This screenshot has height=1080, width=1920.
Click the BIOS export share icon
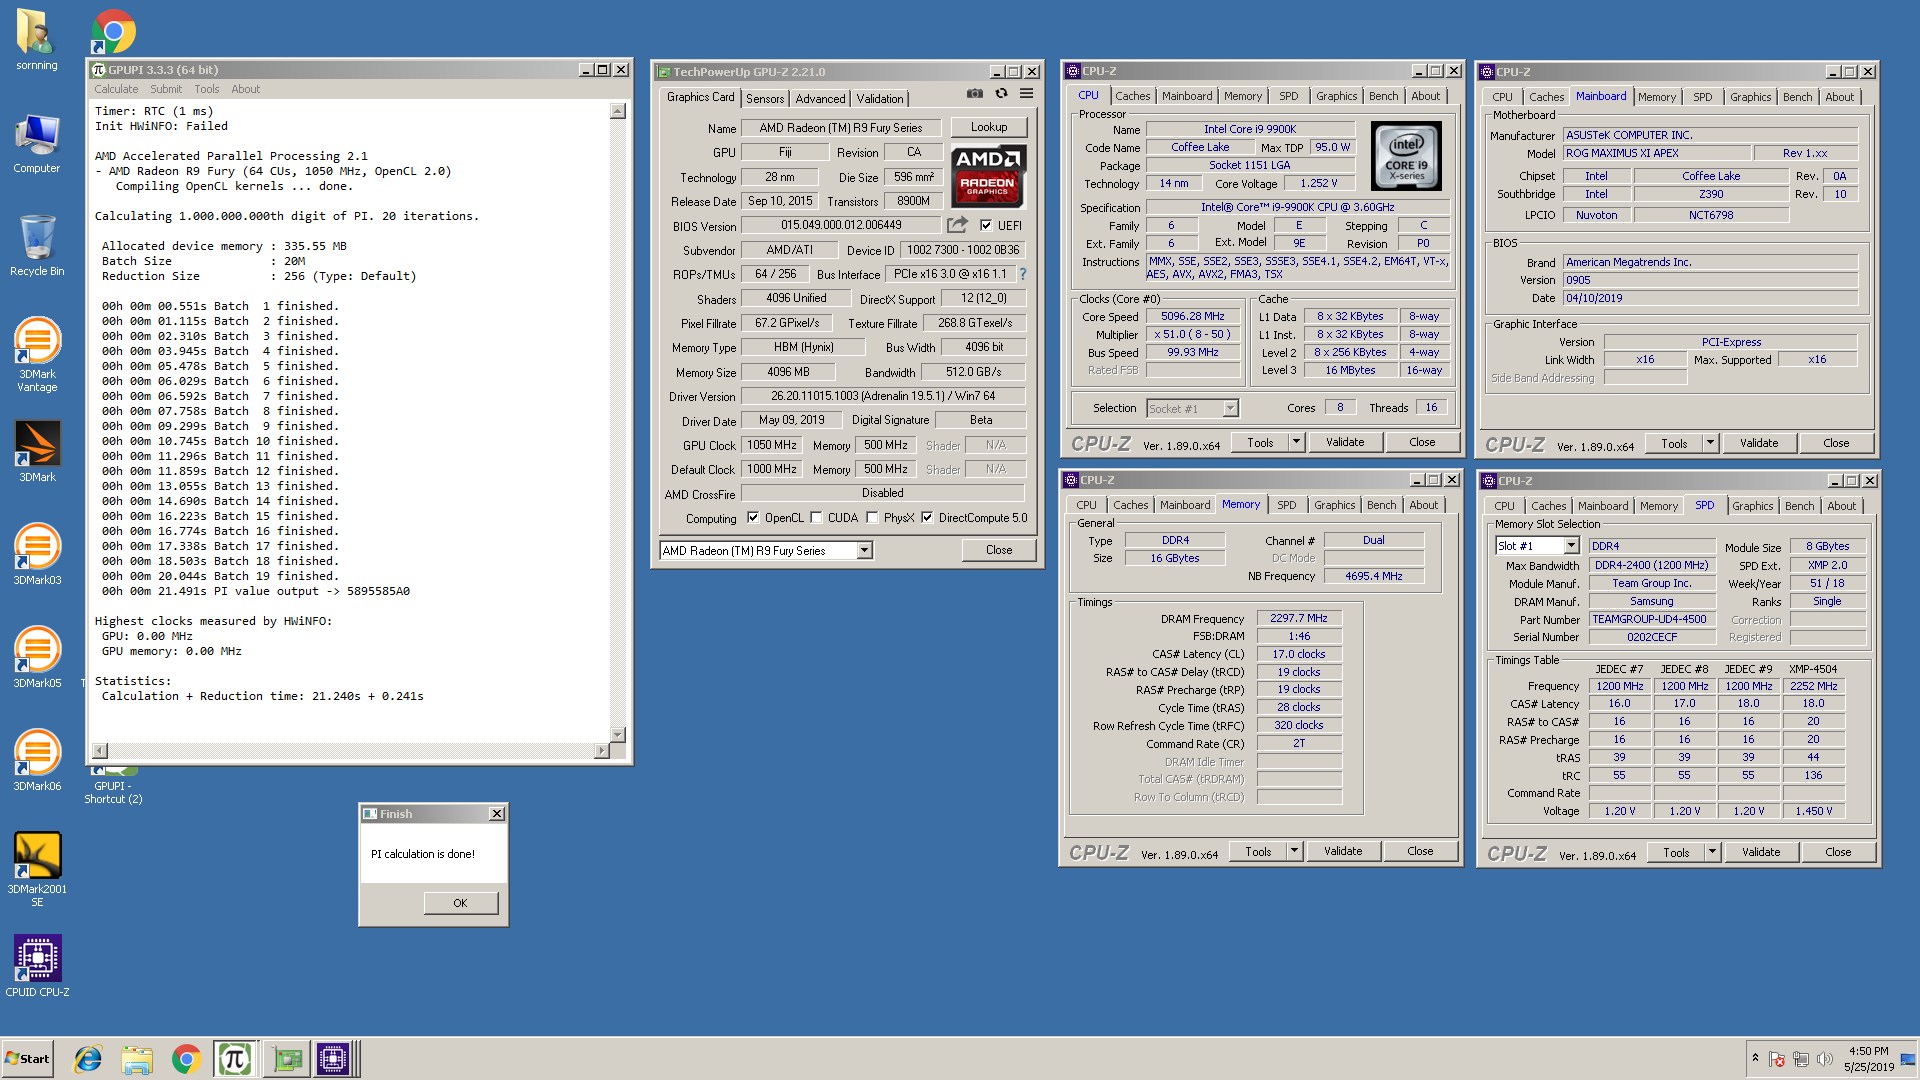point(957,225)
